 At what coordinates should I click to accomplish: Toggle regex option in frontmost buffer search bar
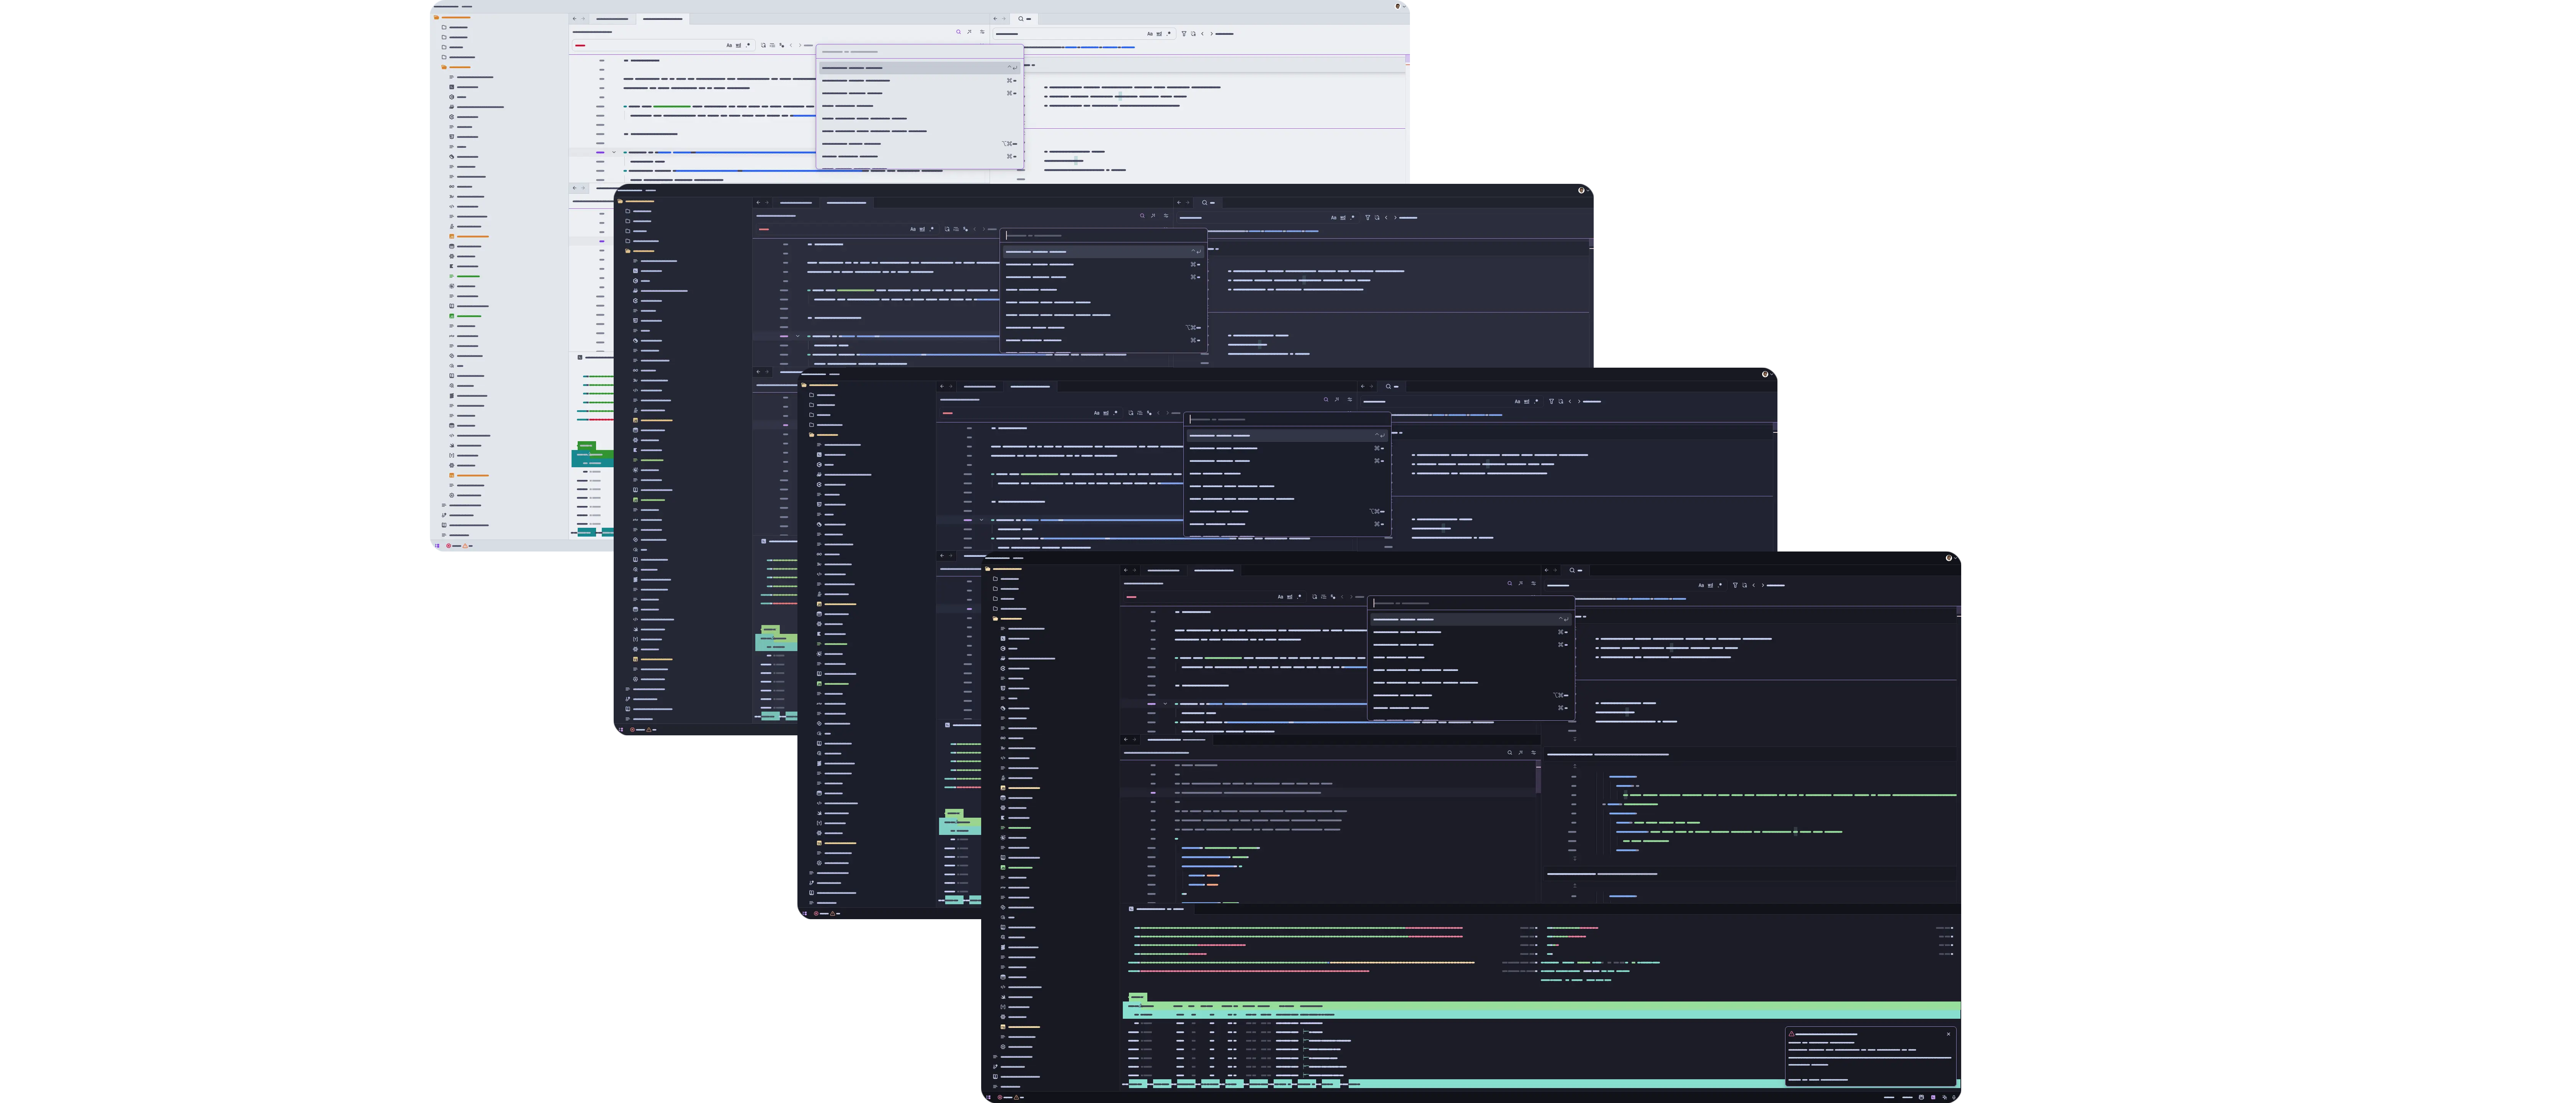point(1299,597)
